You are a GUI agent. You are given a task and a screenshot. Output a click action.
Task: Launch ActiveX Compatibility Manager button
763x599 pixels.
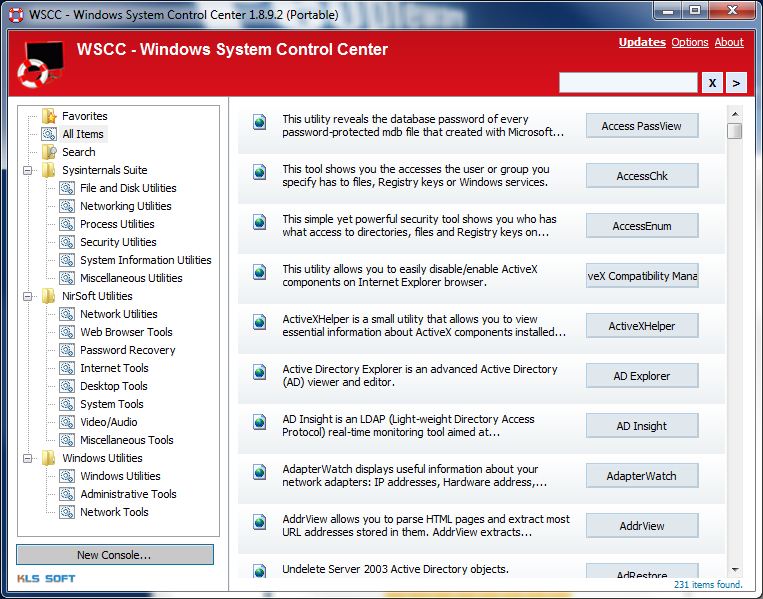click(642, 276)
